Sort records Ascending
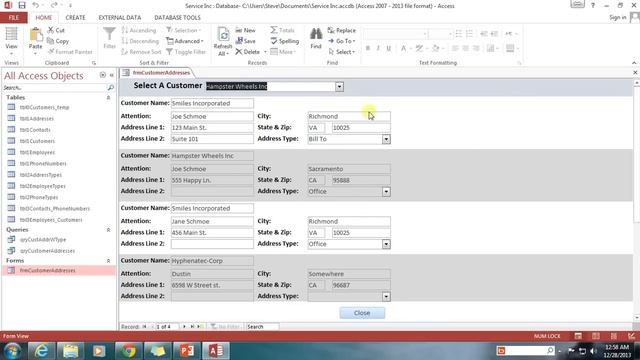Viewport: 640px width, 360px height. coord(139,30)
